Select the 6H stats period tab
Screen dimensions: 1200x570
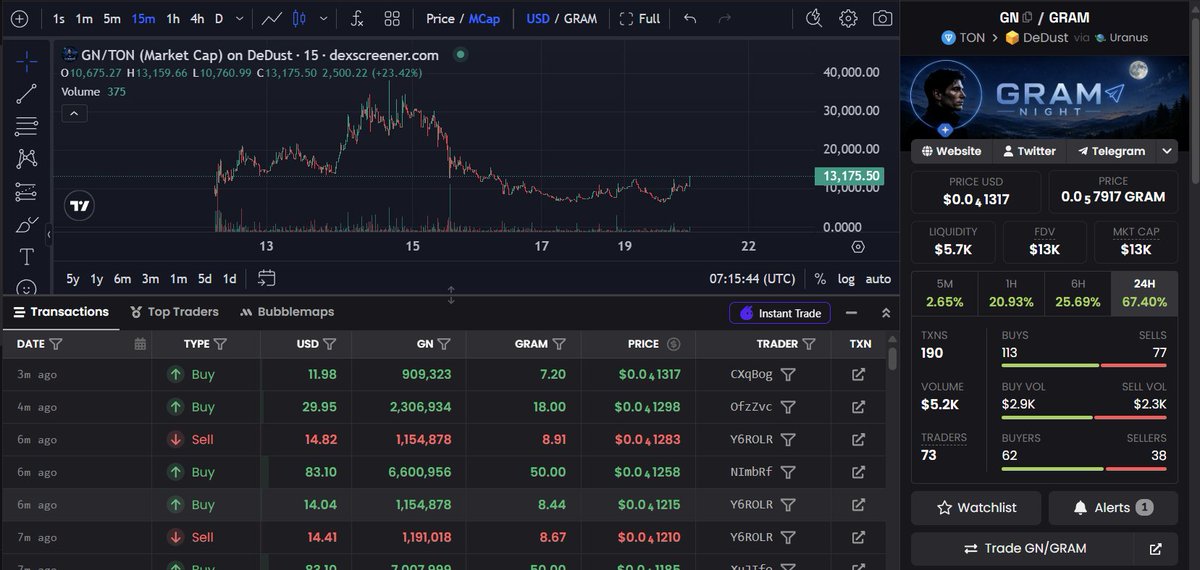point(1077,293)
